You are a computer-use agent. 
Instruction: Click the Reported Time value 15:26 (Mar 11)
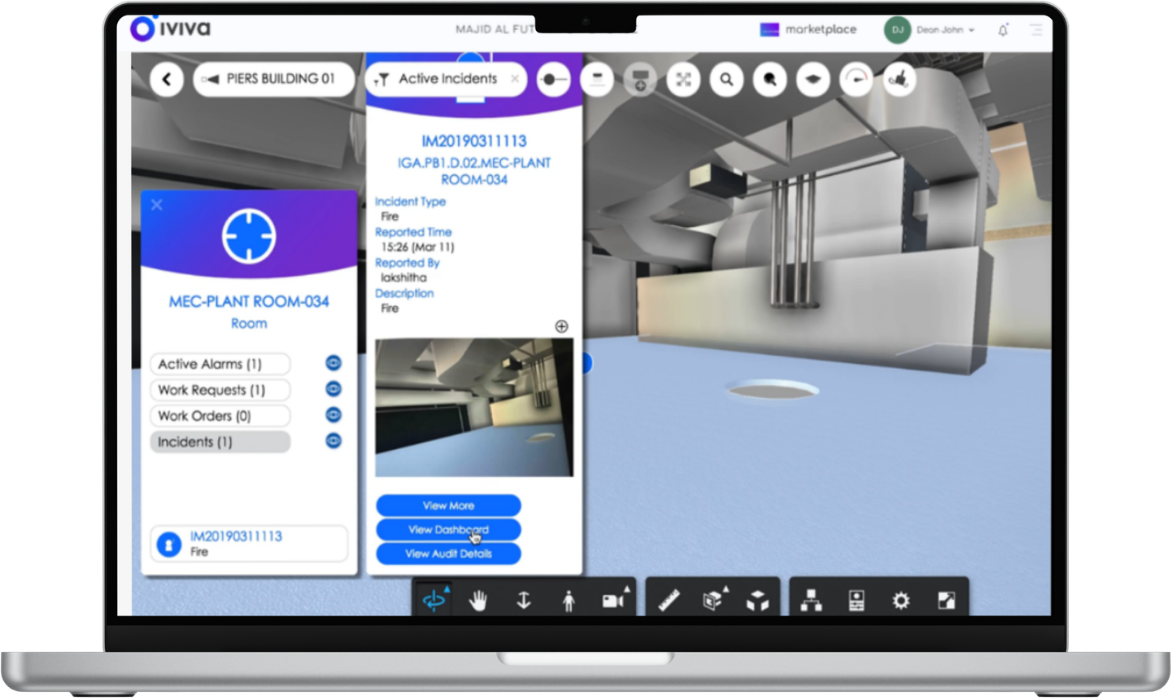tap(417, 247)
